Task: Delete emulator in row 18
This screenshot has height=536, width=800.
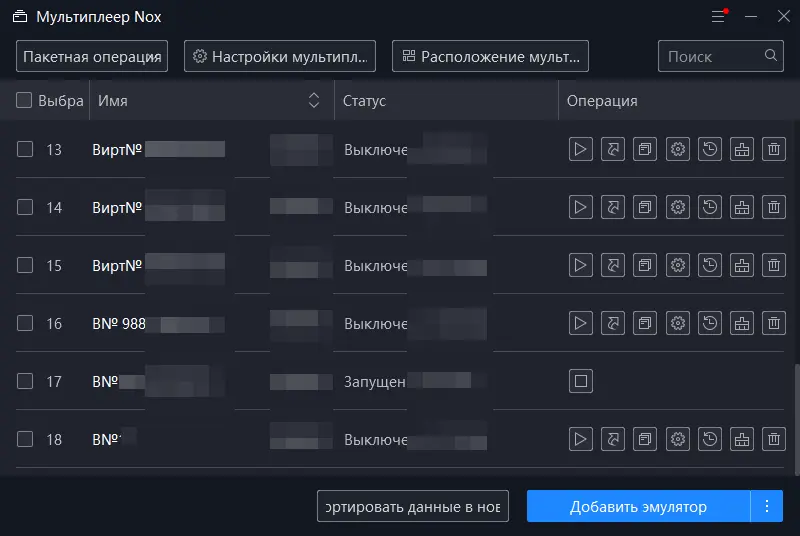Action: tap(774, 439)
